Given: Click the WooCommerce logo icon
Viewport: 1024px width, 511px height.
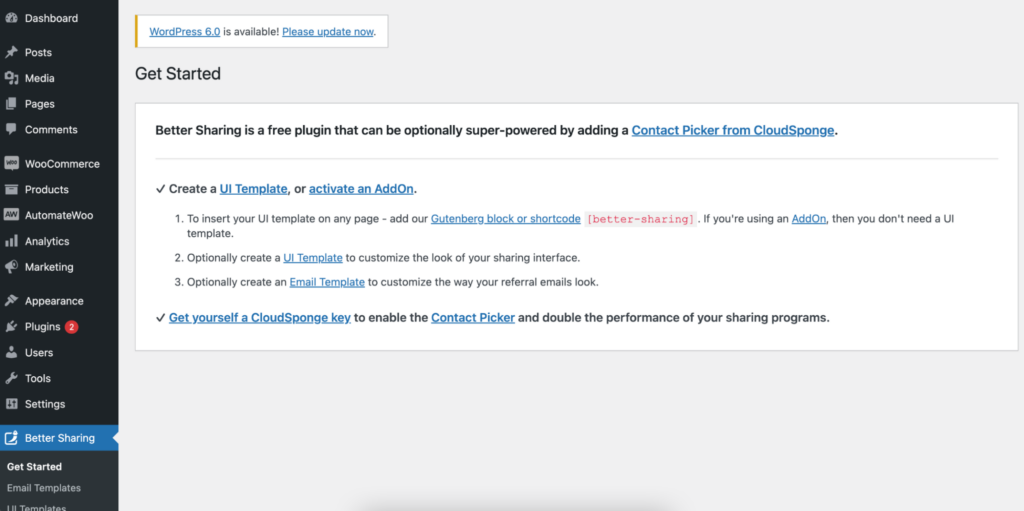Looking at the screenshot, I should tap(11, 164).
